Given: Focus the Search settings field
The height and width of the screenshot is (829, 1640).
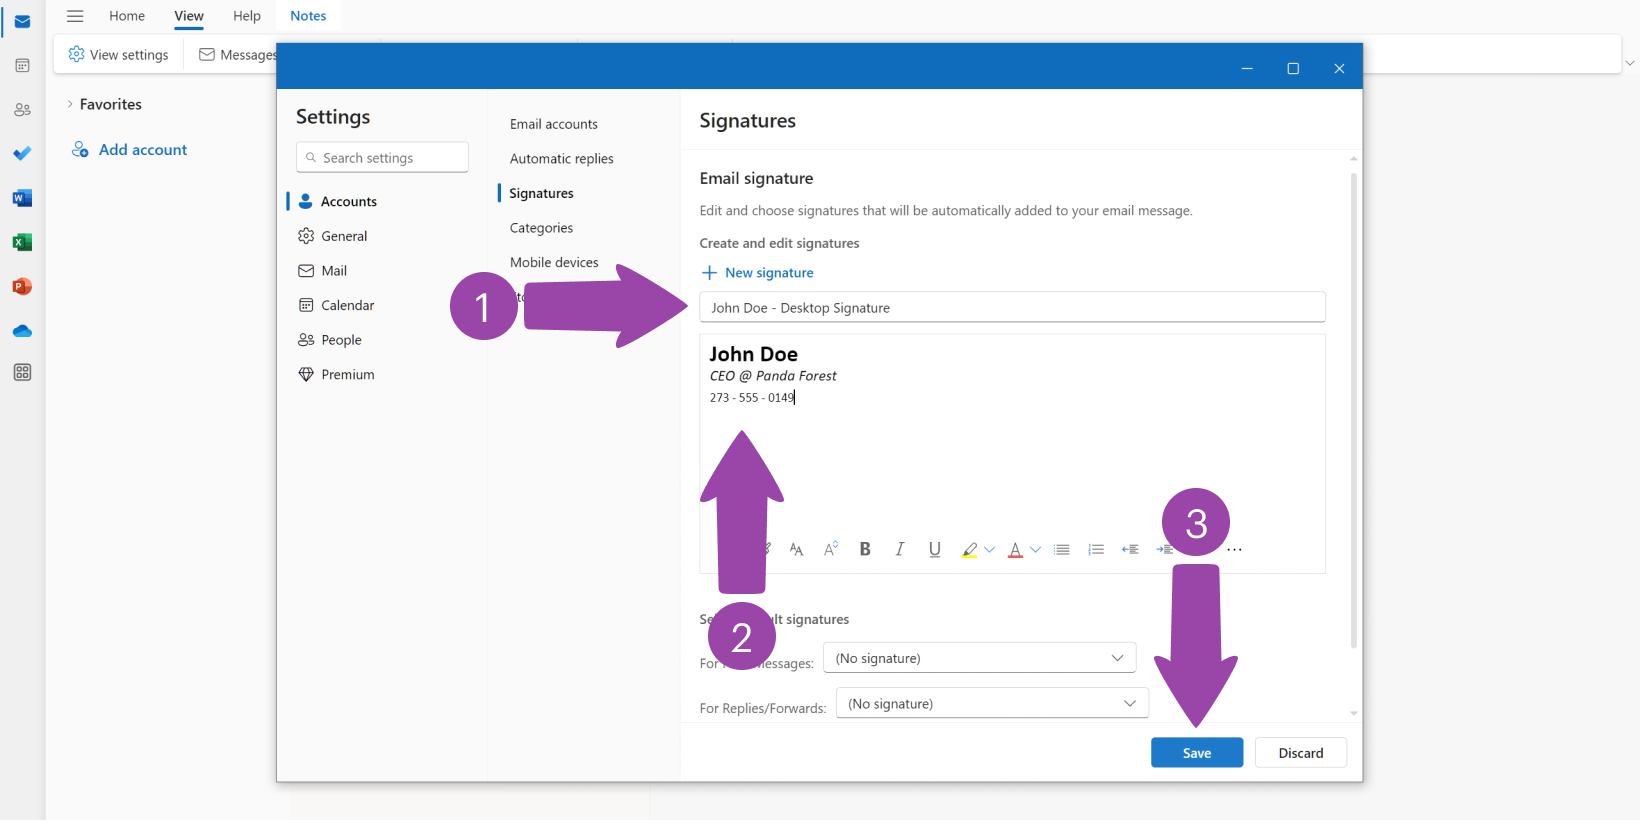Looking at the screenshot, I should [382, 157].
